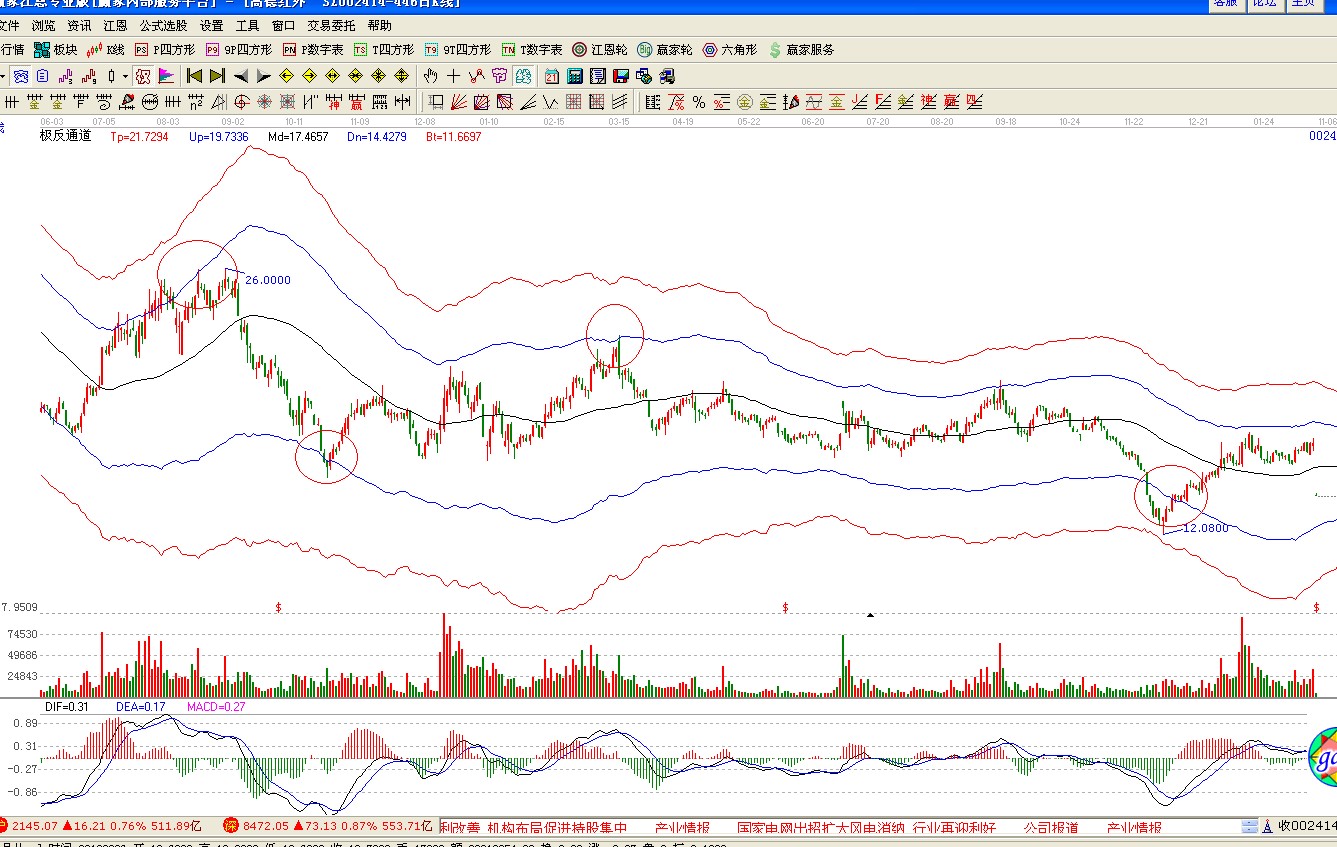Expand the candlestick style dropdown arrow

tap(125, 76)
